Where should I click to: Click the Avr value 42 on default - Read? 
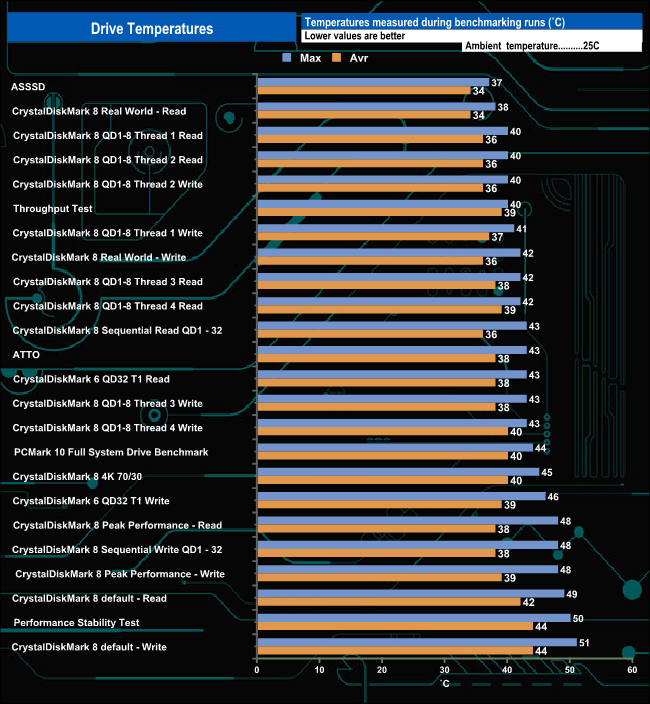(x=528, y=603)
